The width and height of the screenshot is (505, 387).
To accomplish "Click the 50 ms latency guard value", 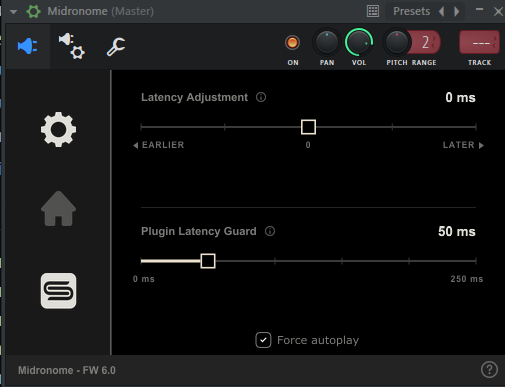I will (457, 231).
